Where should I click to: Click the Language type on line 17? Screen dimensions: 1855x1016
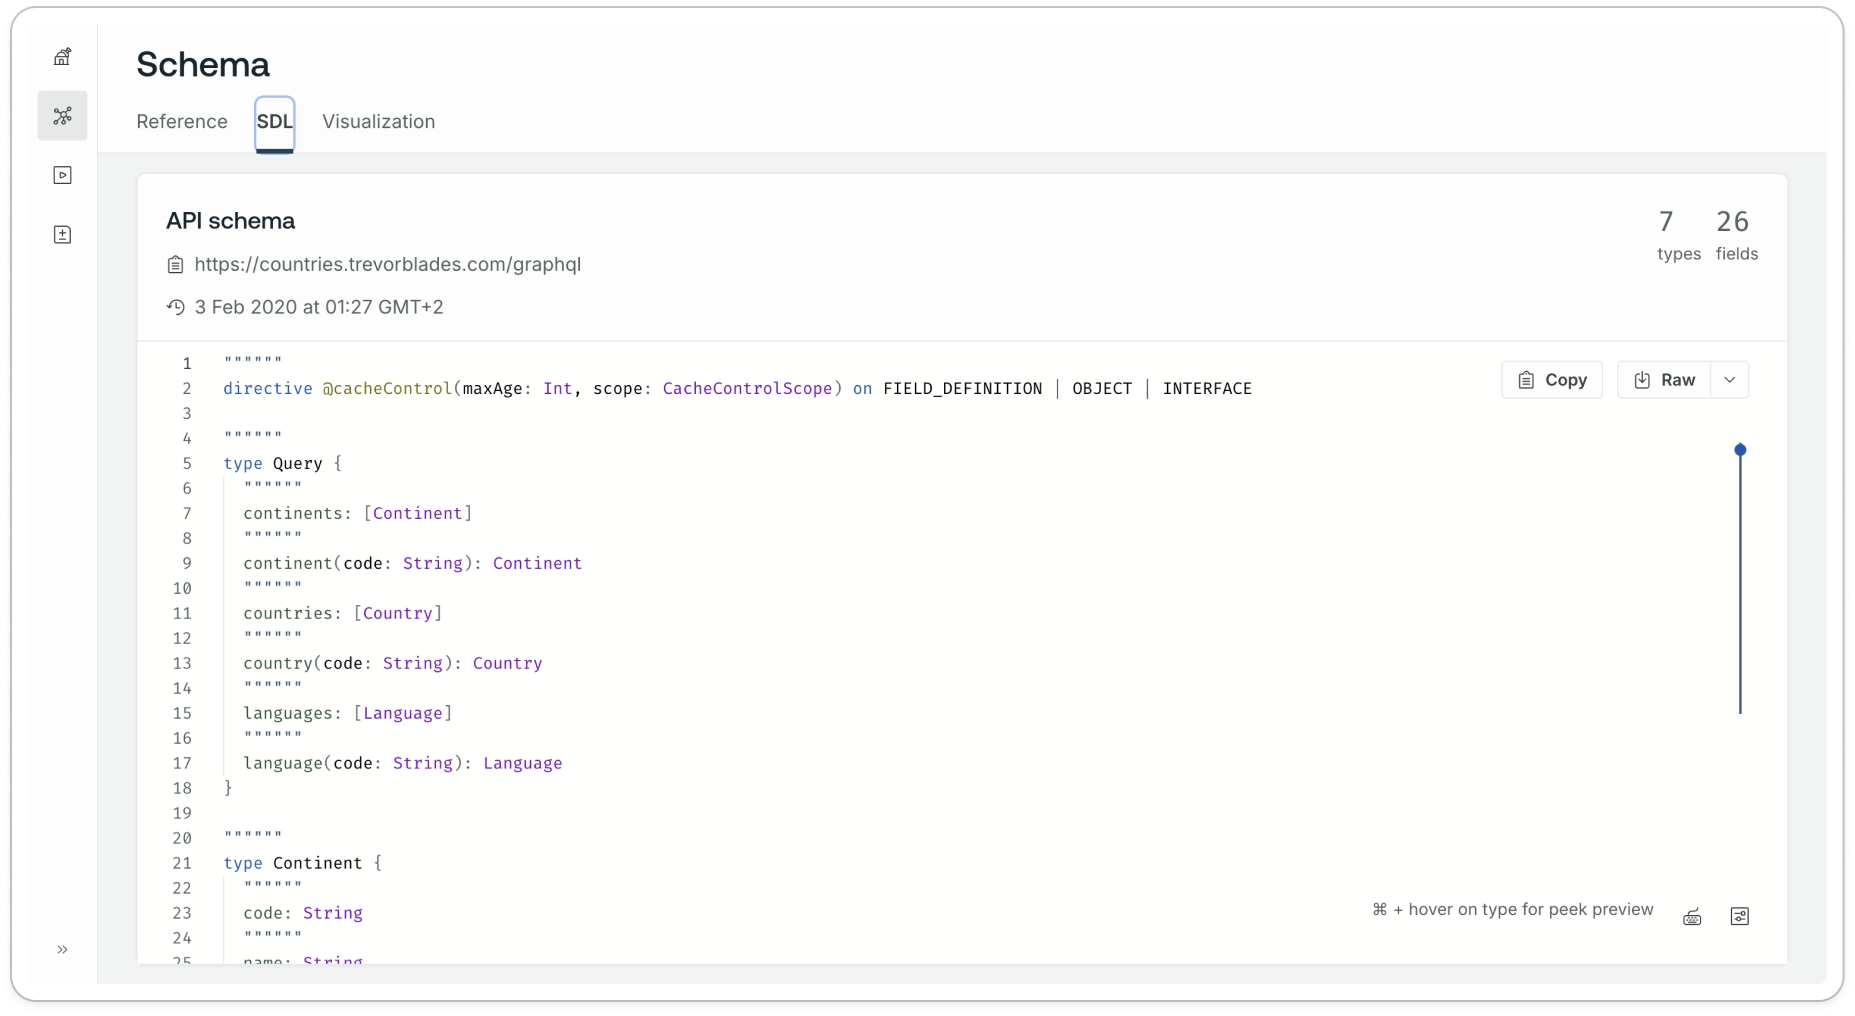[x=522, y=764]
